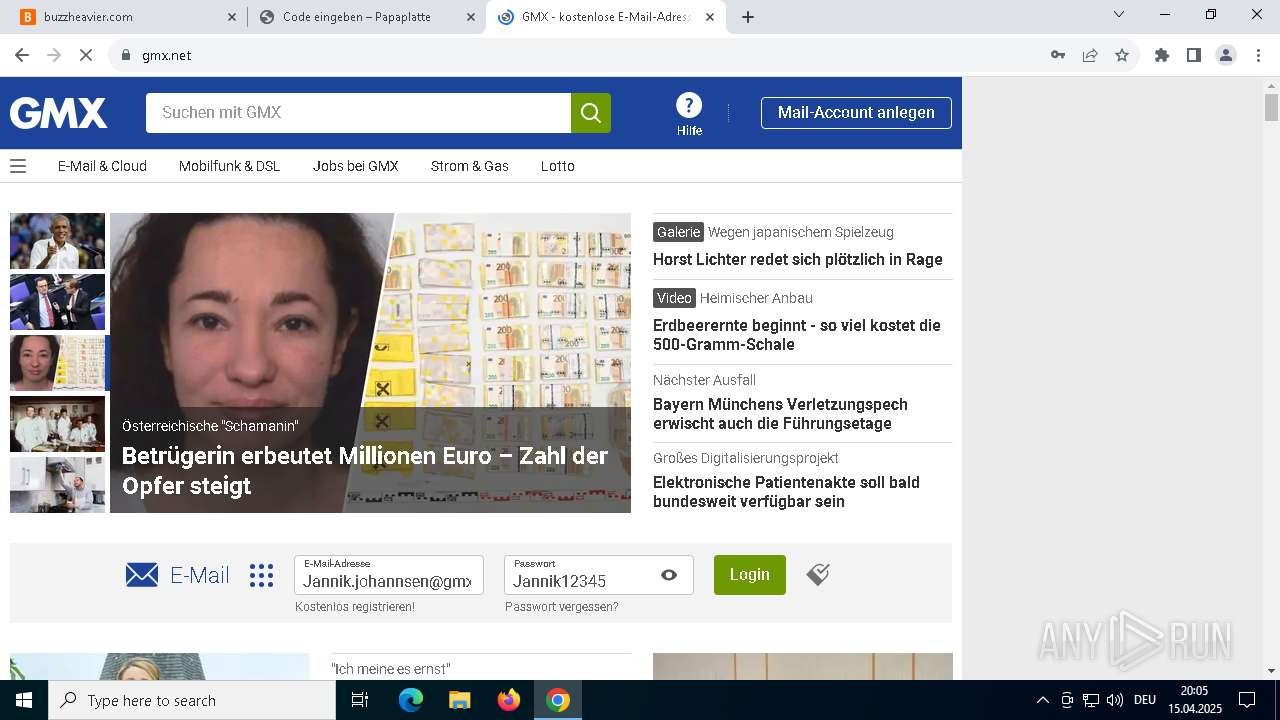Open the Strom & Gas menu item
This screenshot has height=720, width=1280.
point(469,166)
